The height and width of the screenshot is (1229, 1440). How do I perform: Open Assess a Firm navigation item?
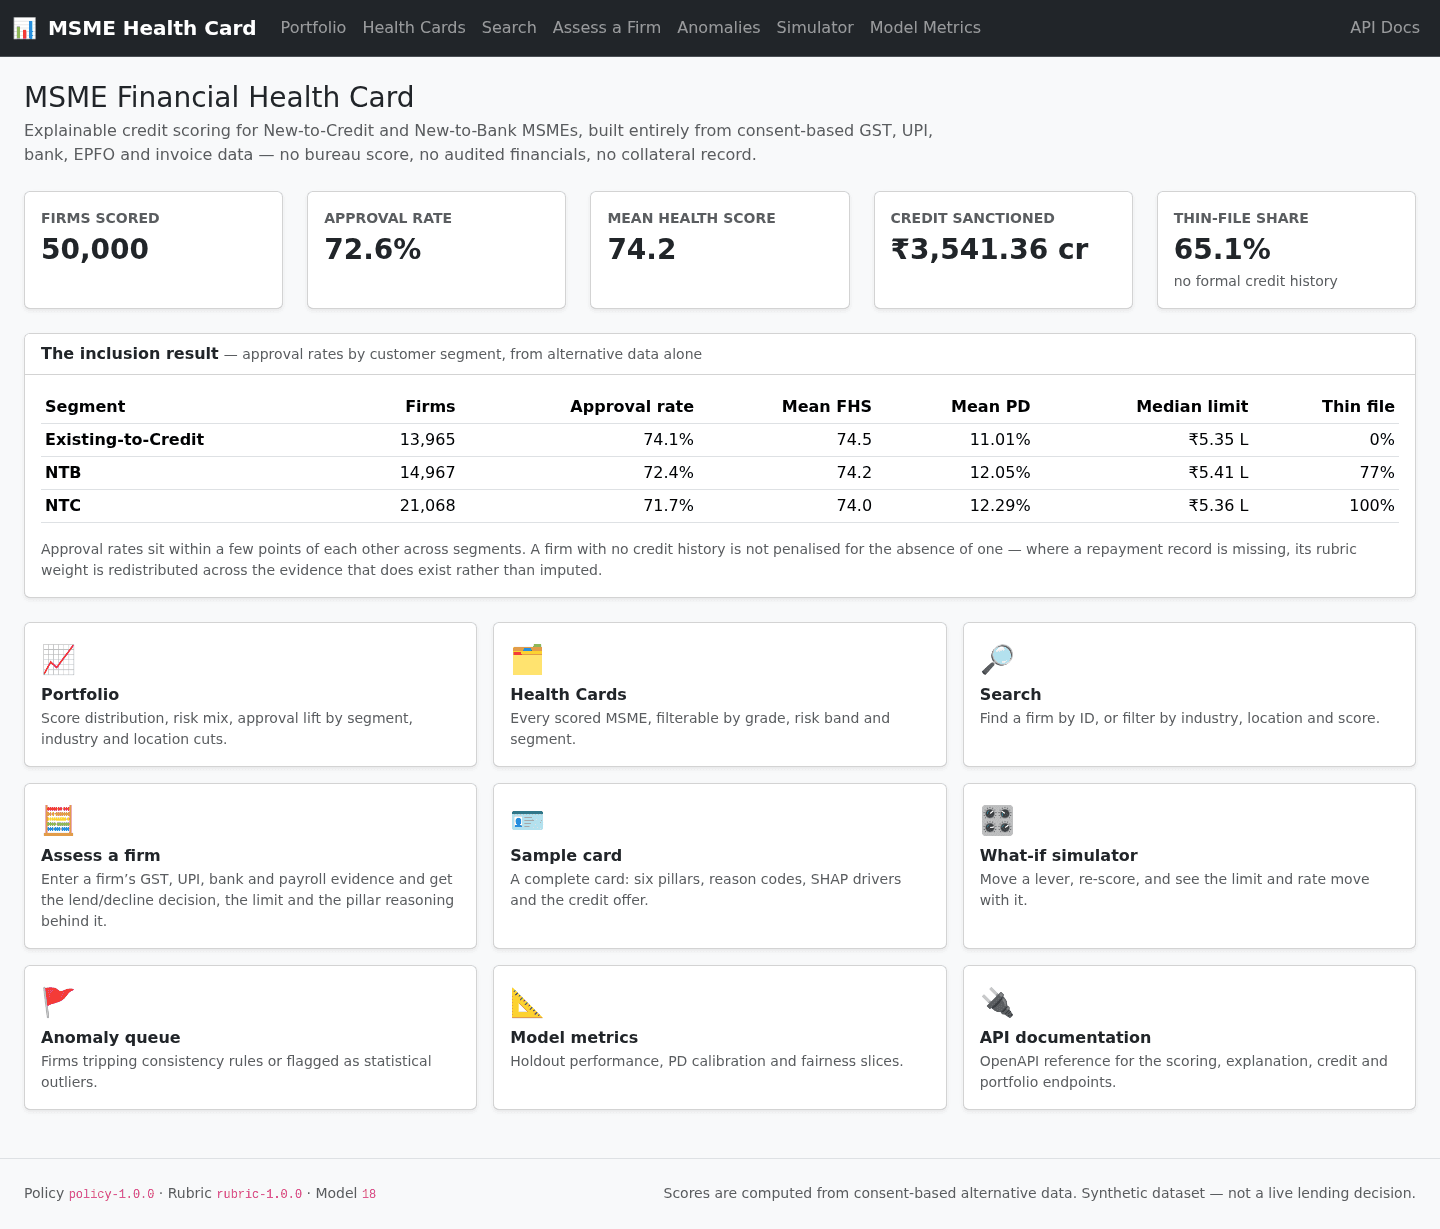607,28
